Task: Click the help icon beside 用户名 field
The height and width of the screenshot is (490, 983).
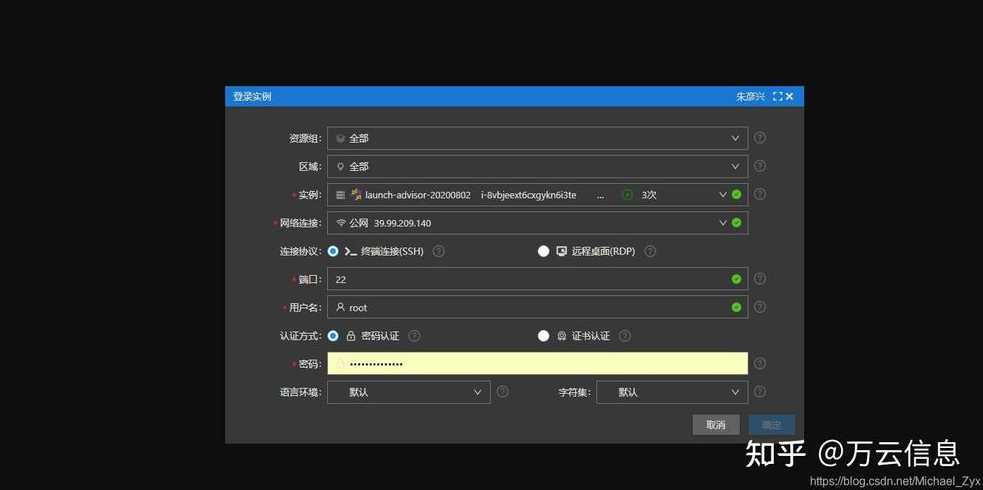Action: (759, 307)
